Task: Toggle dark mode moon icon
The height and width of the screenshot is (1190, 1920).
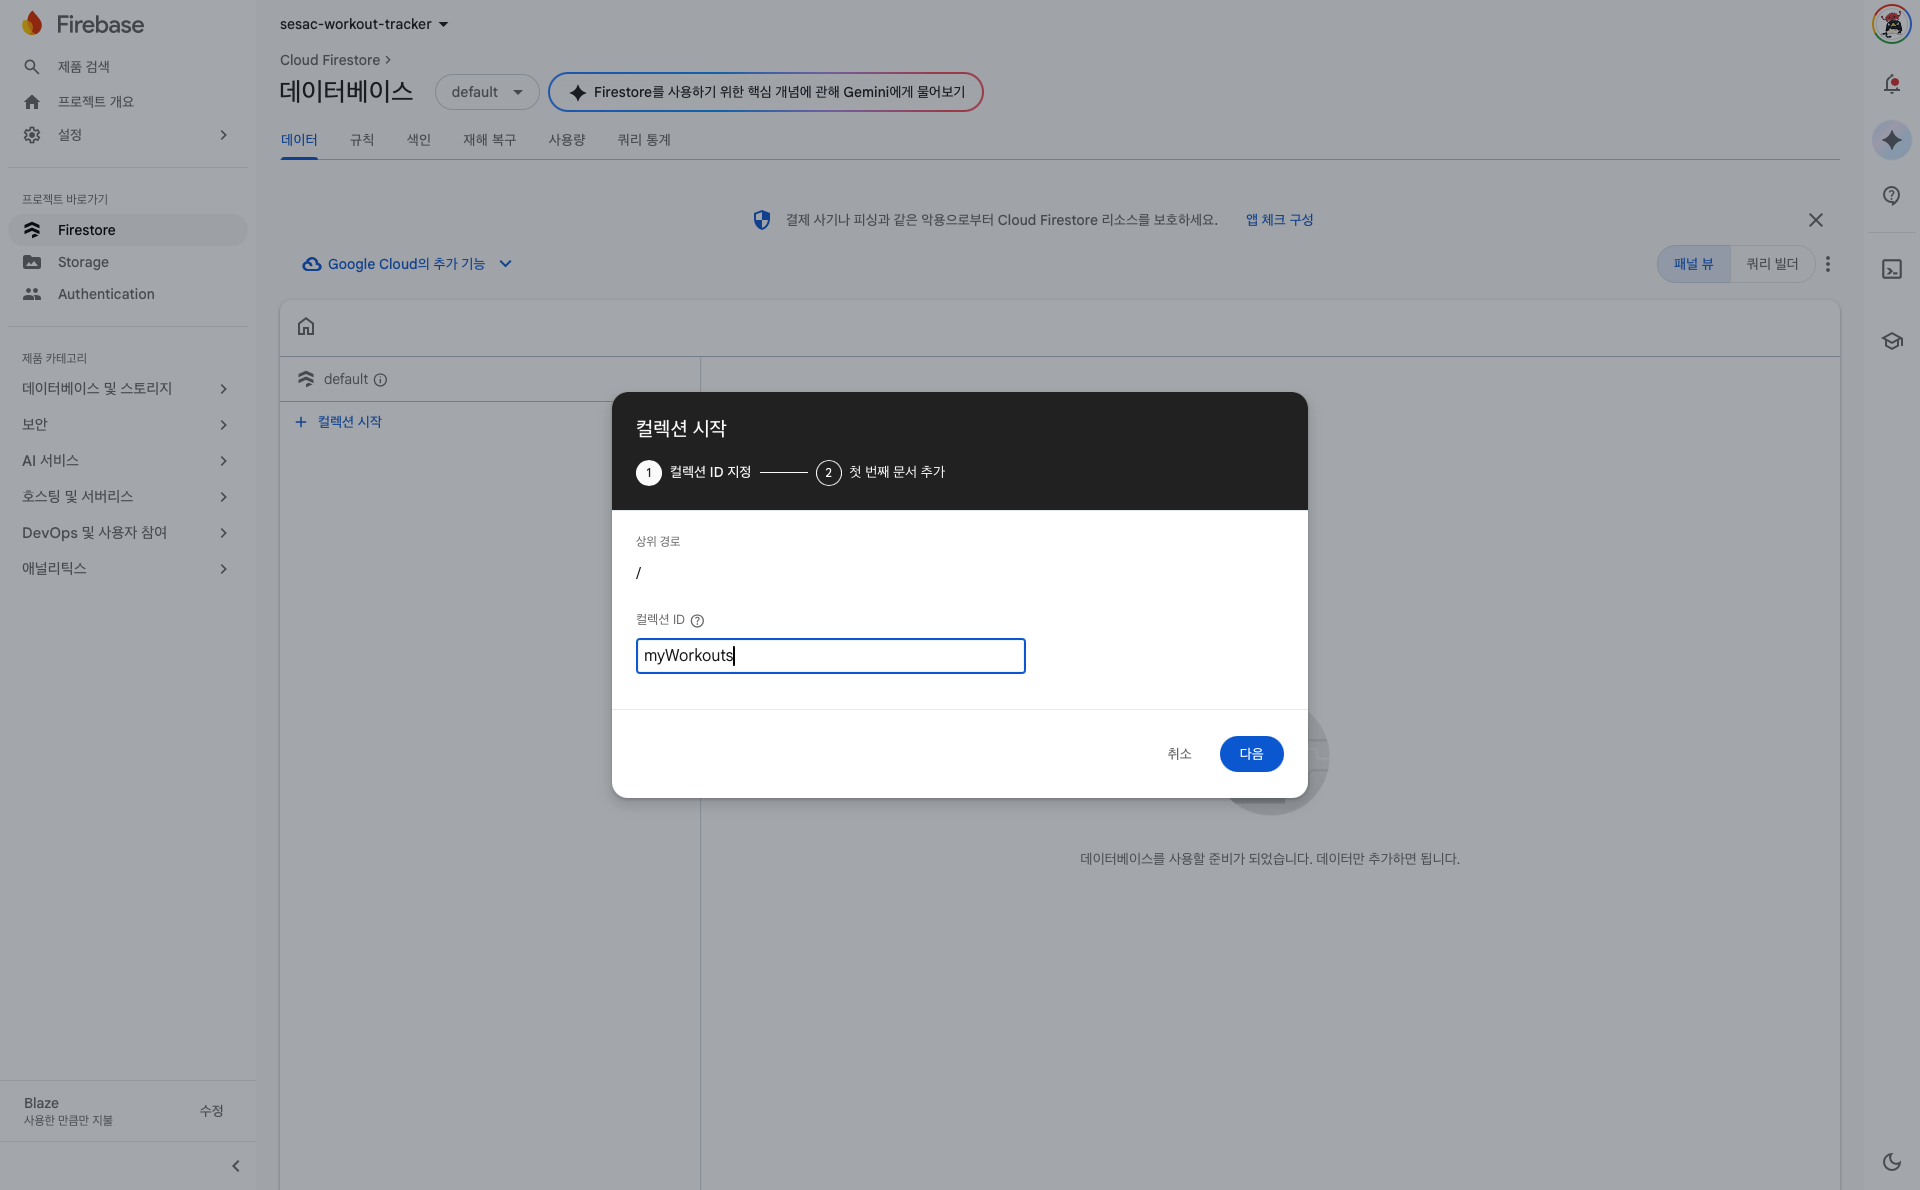Action: [1891, 1162]
